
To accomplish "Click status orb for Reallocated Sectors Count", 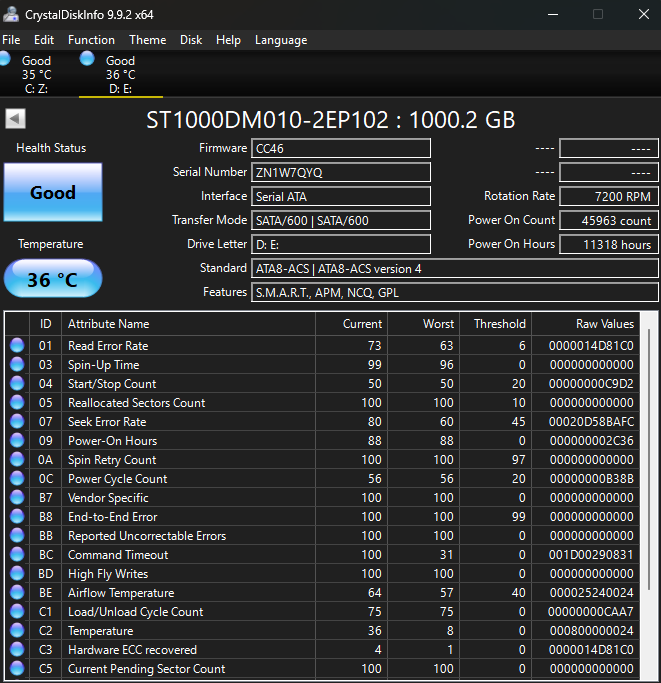I will (17, 402).
